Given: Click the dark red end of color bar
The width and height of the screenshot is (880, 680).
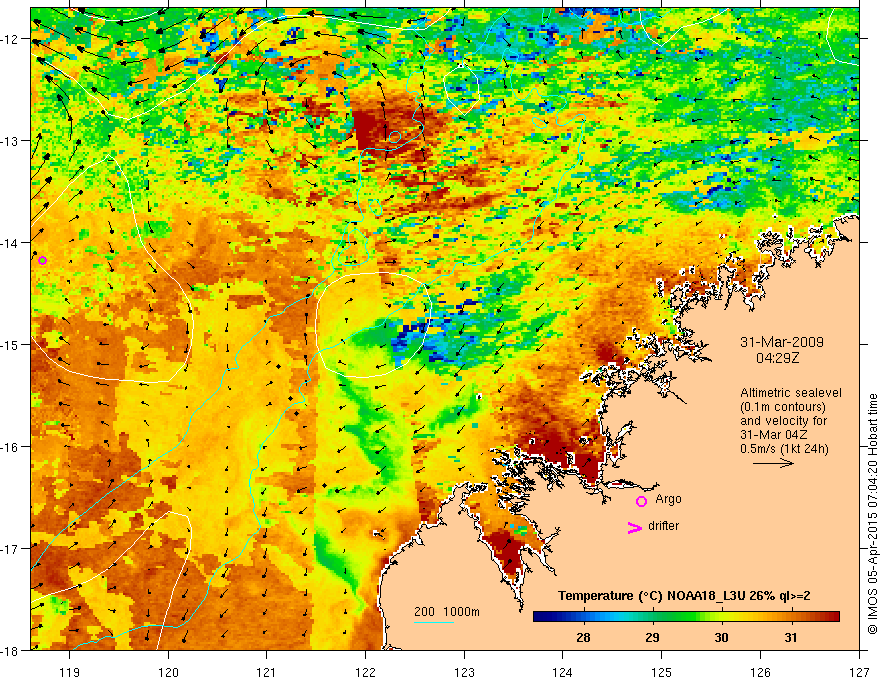Looking at the screenshot, I should pos(833,617).
